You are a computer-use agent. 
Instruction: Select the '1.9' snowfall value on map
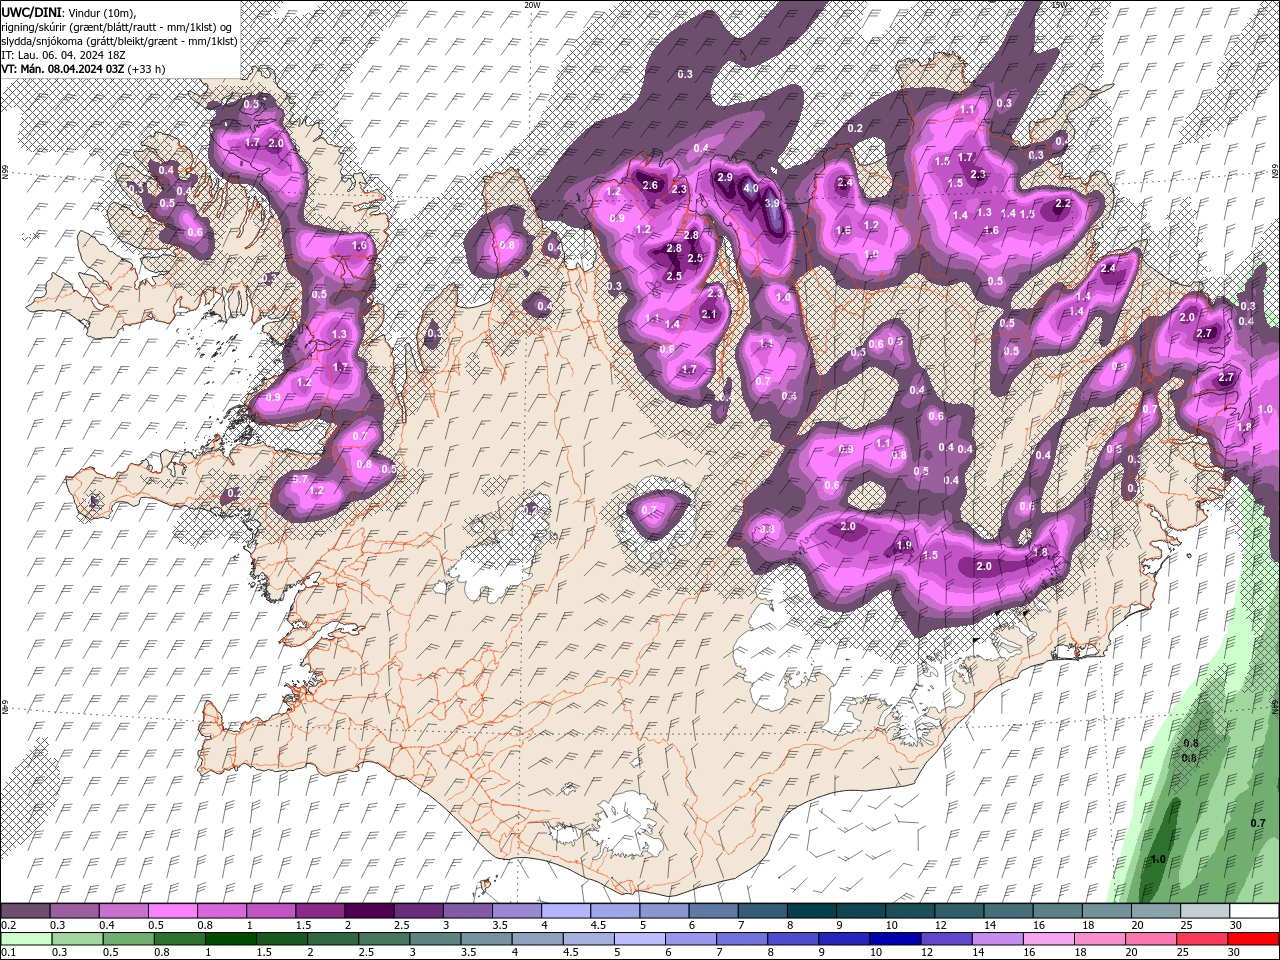tap(904, 545)
